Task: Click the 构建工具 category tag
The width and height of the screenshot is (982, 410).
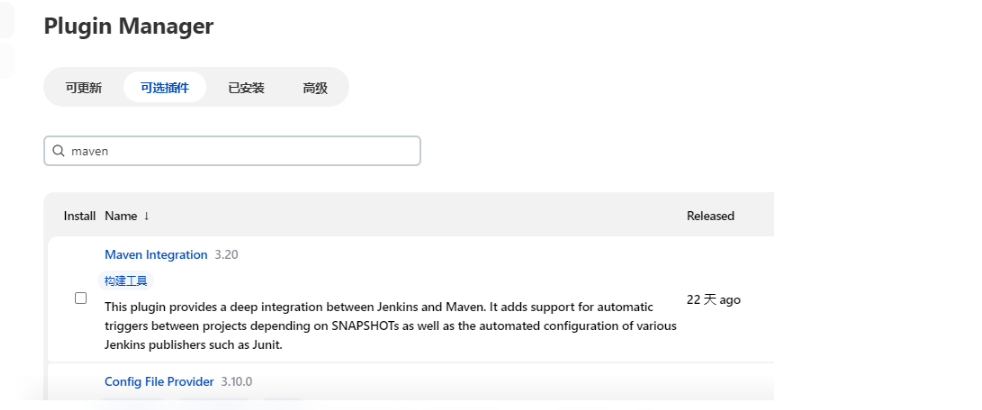Action: point(126,281)
